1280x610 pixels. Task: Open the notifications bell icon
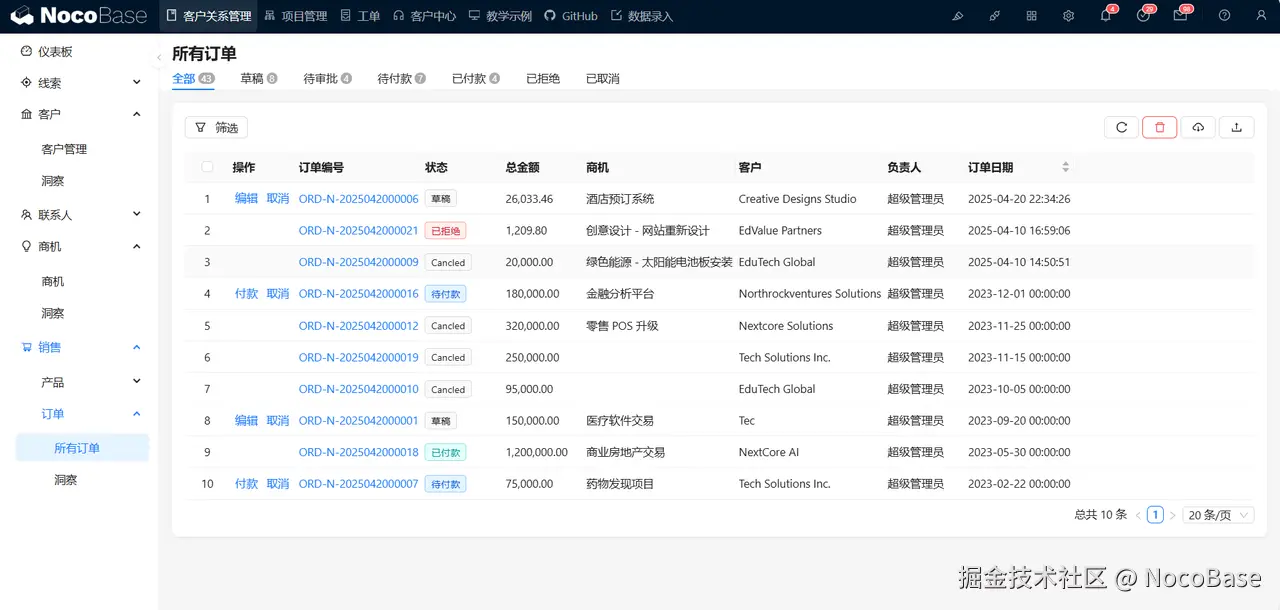(x=1105, y=16)
